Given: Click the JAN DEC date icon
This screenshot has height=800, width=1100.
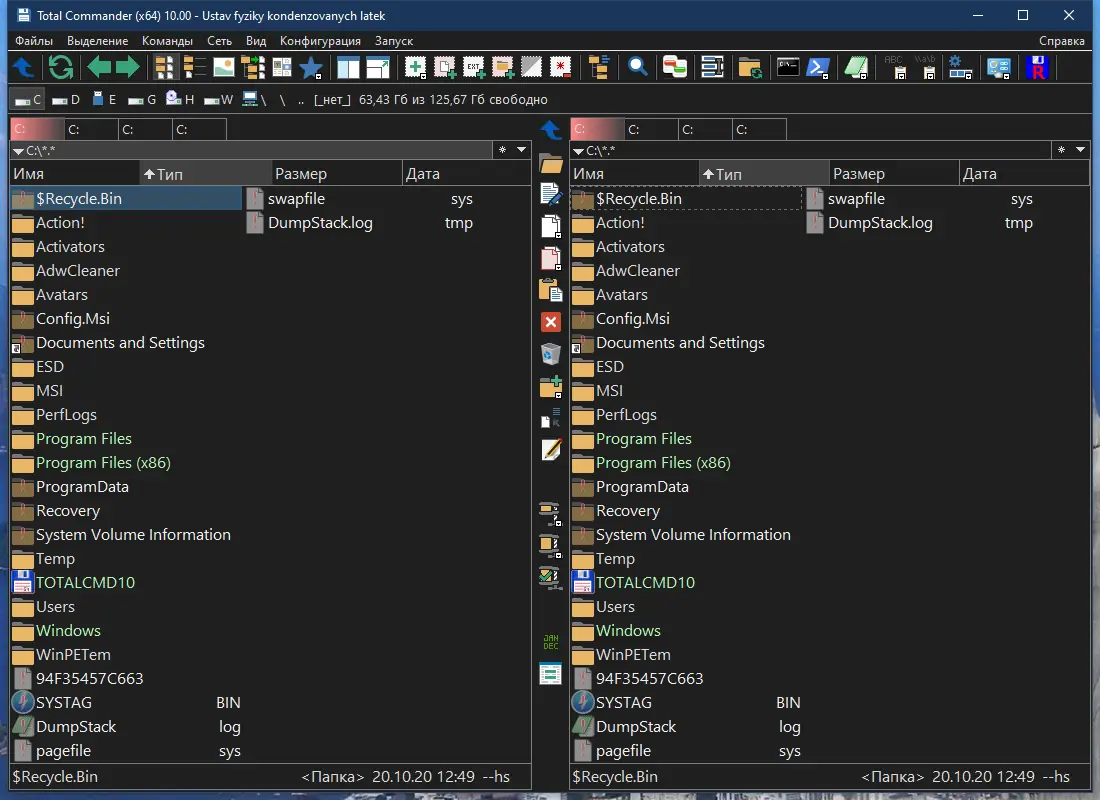Looking at the screenshot, I should pyautogui.click(x=551, y=642).
